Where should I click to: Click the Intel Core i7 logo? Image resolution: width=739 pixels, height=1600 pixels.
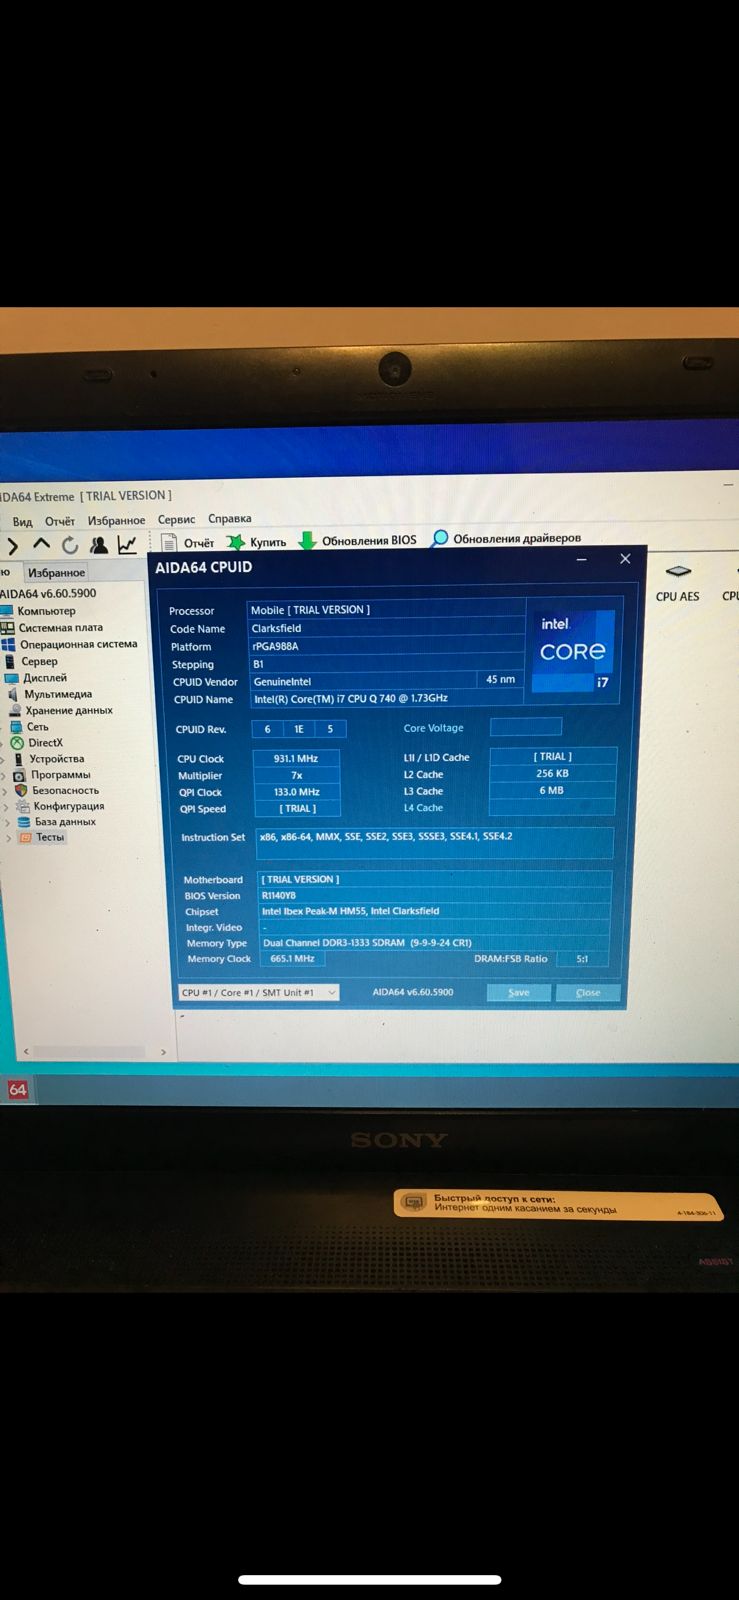tap(573, 652)
